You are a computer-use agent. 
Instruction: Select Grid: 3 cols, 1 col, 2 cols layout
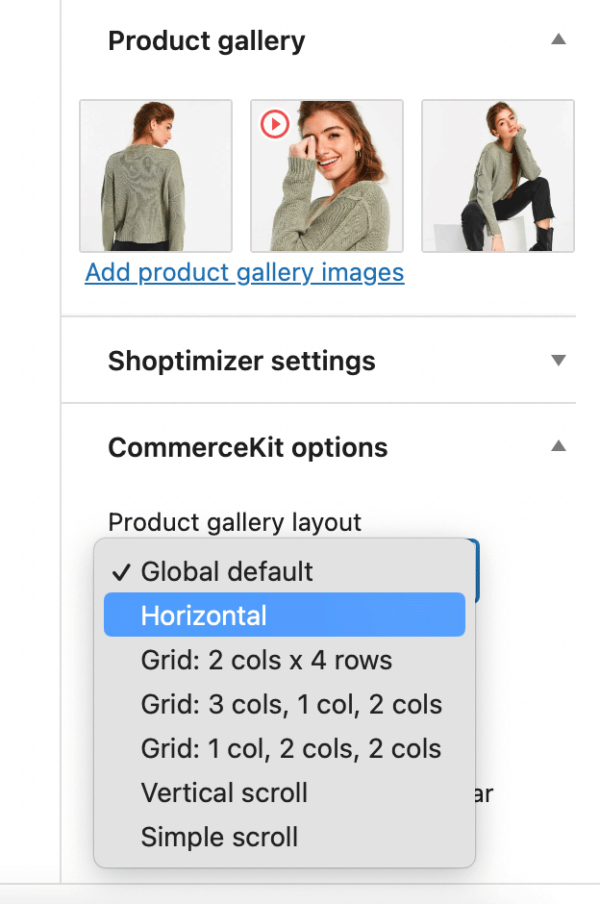pyautogui.click(x=291, y=704)
